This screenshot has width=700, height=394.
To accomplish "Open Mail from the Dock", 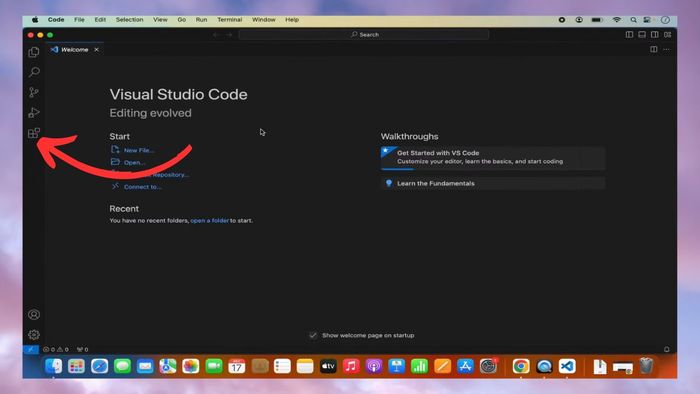I will [145, 366].
